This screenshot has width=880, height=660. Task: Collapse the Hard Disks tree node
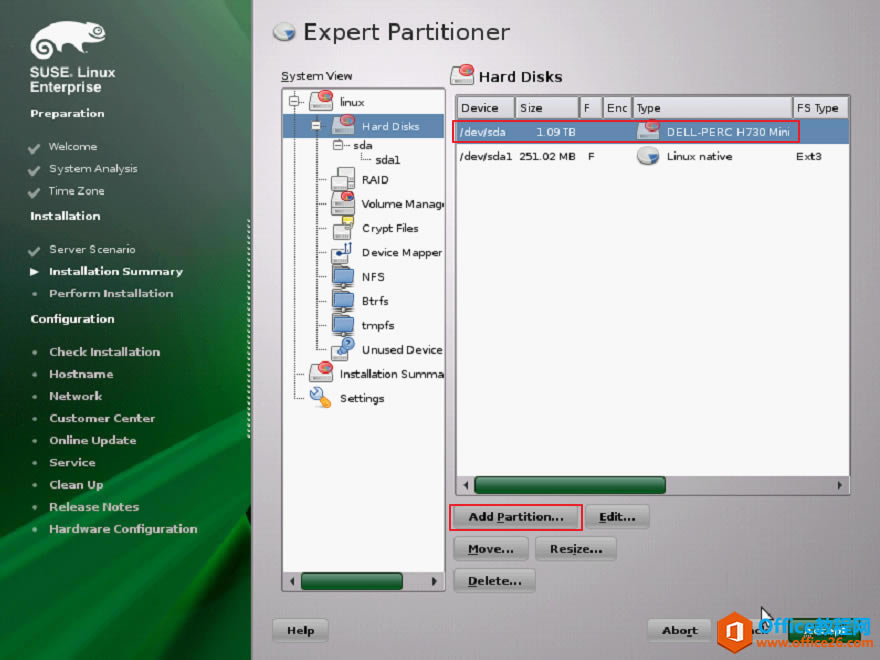tap(316, 126)
